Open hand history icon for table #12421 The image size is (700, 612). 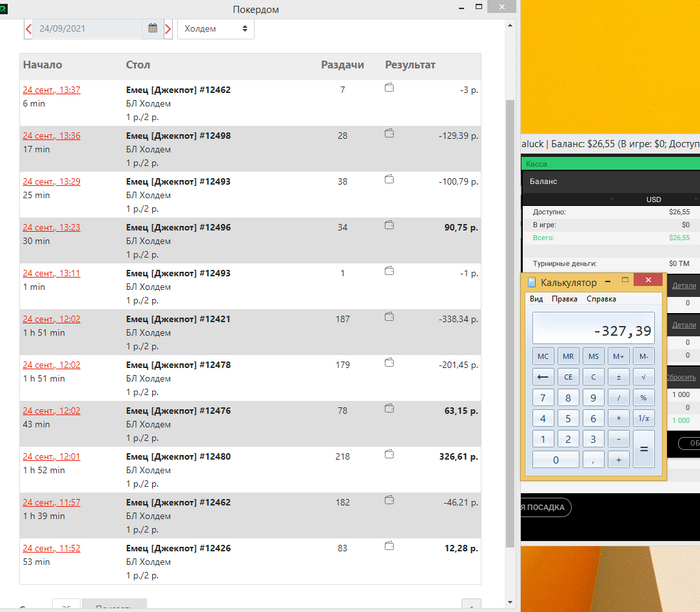[389, 316]
